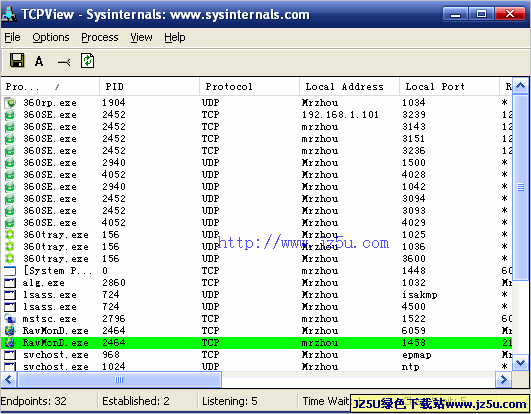This screenshot has height=414, width=531.
Task: Click the lsass.exe icon on isakmp row
Action: coord(10,295)
